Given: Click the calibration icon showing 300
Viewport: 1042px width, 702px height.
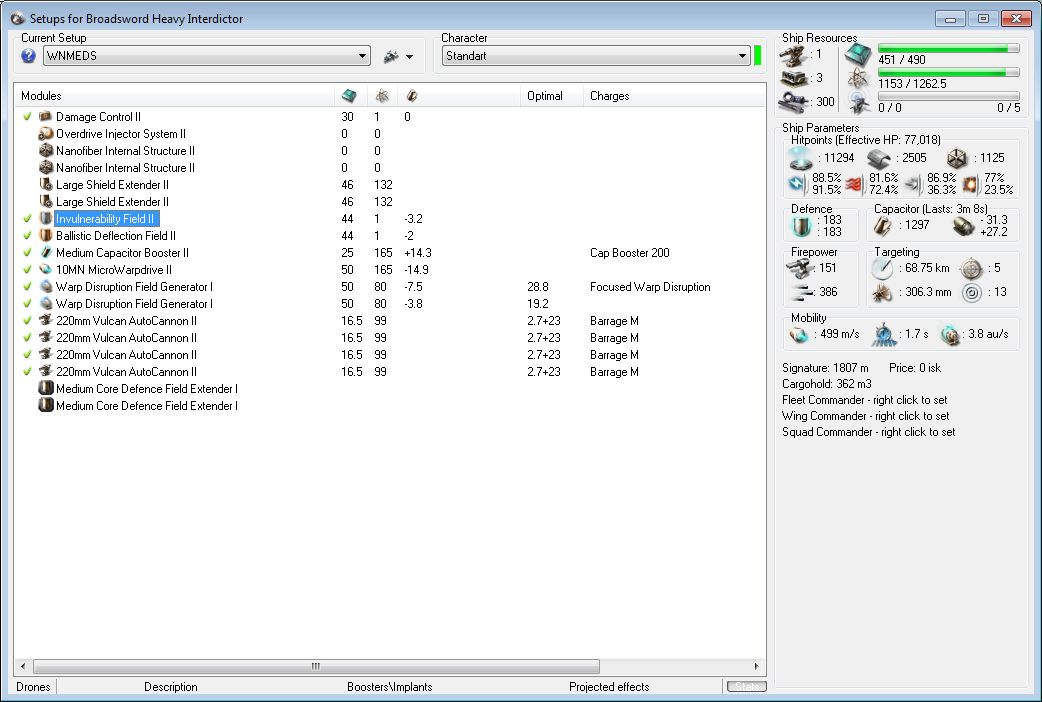Looking at the screenshot, I should click(793, 102).
